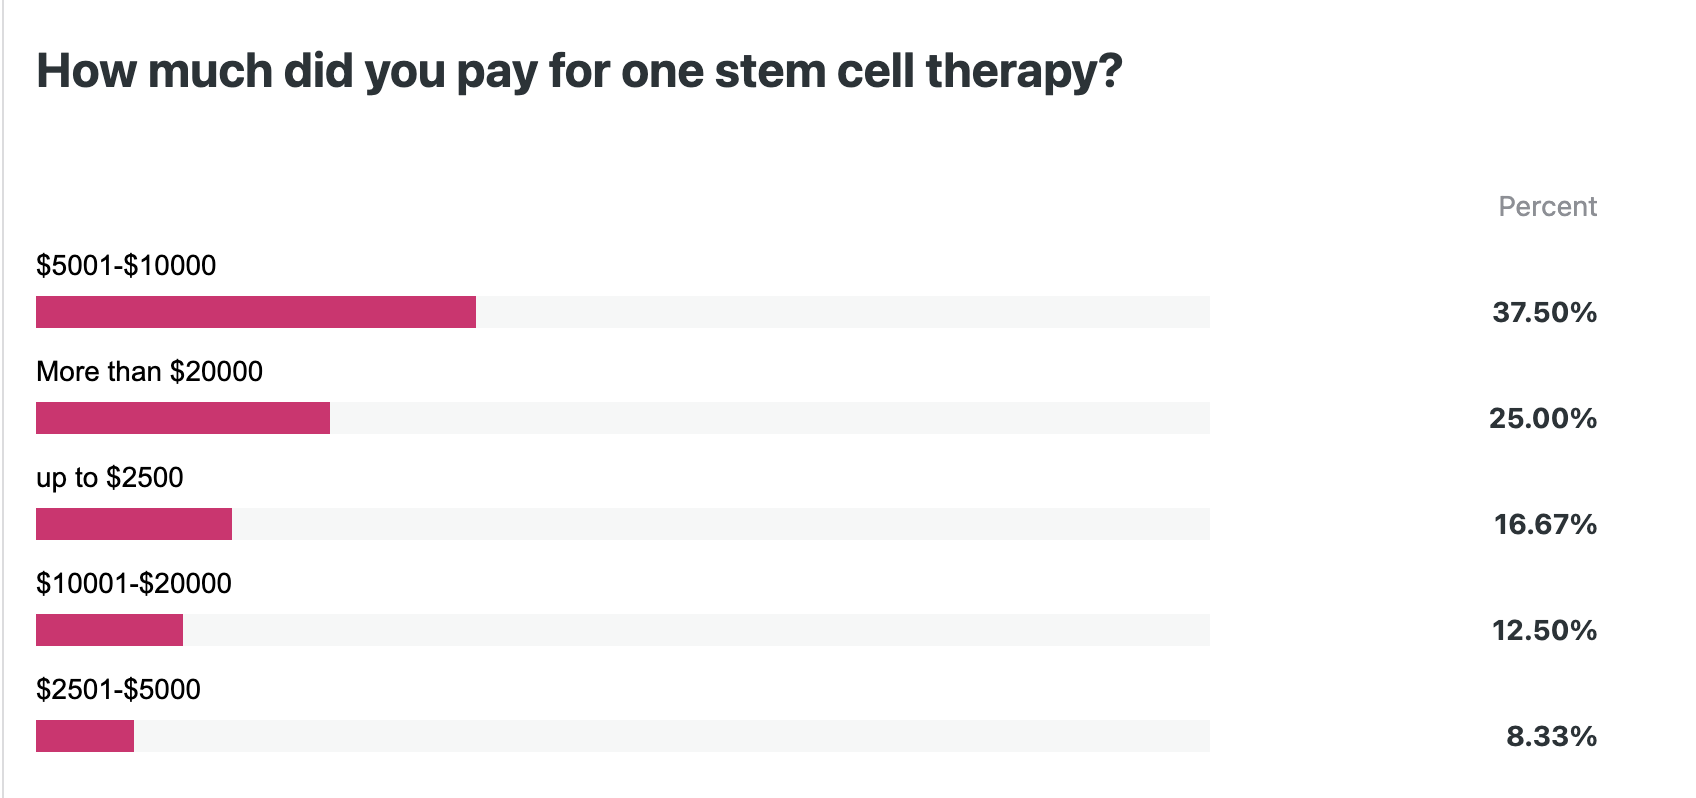The height and width of the screenshot is (798, 1696).
Task: Select the pink bar for $2501-$5000
Action: tap(85, 736)
